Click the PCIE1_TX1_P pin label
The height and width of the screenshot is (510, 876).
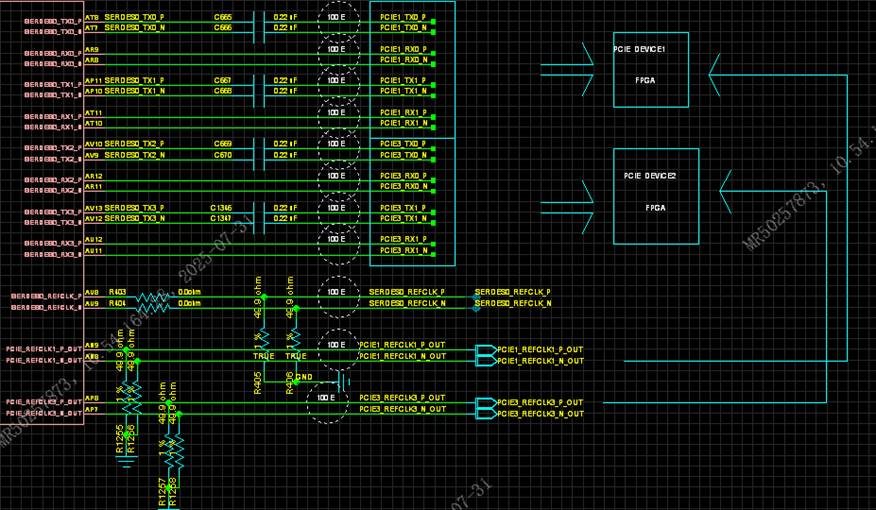click(x=403, y=80)
